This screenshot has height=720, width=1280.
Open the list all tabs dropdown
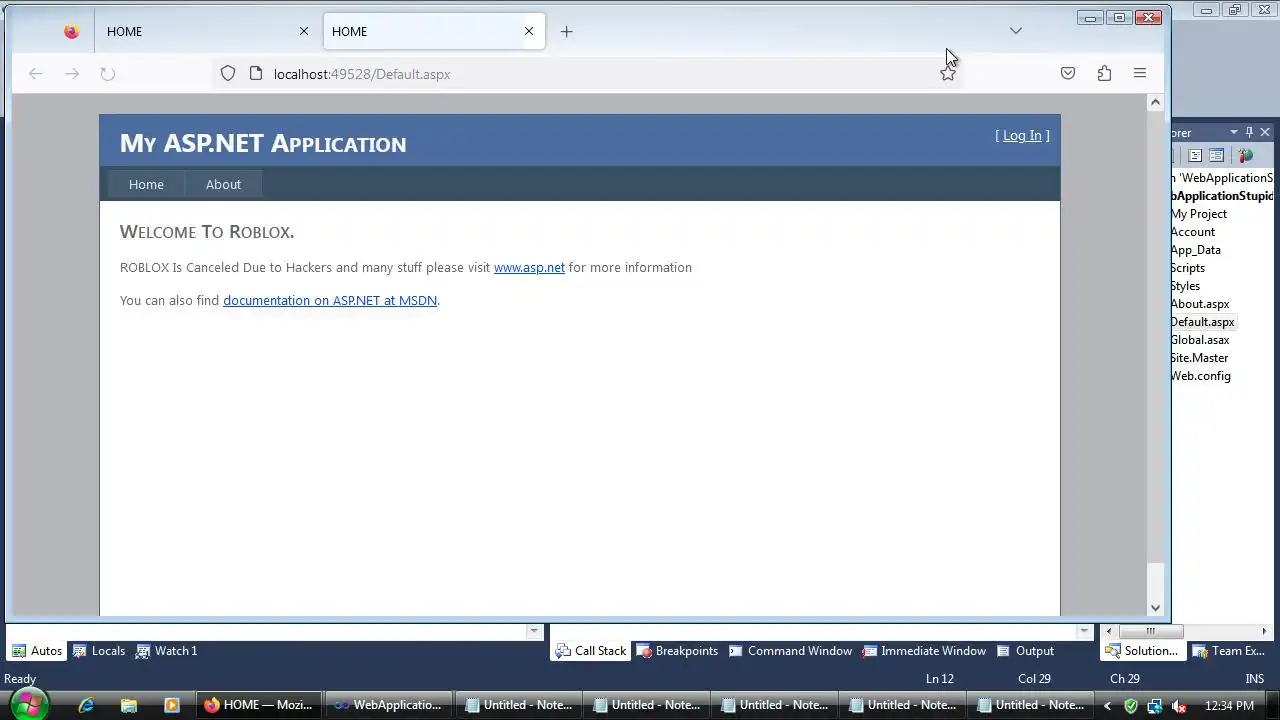click(x=1016, y=31)
